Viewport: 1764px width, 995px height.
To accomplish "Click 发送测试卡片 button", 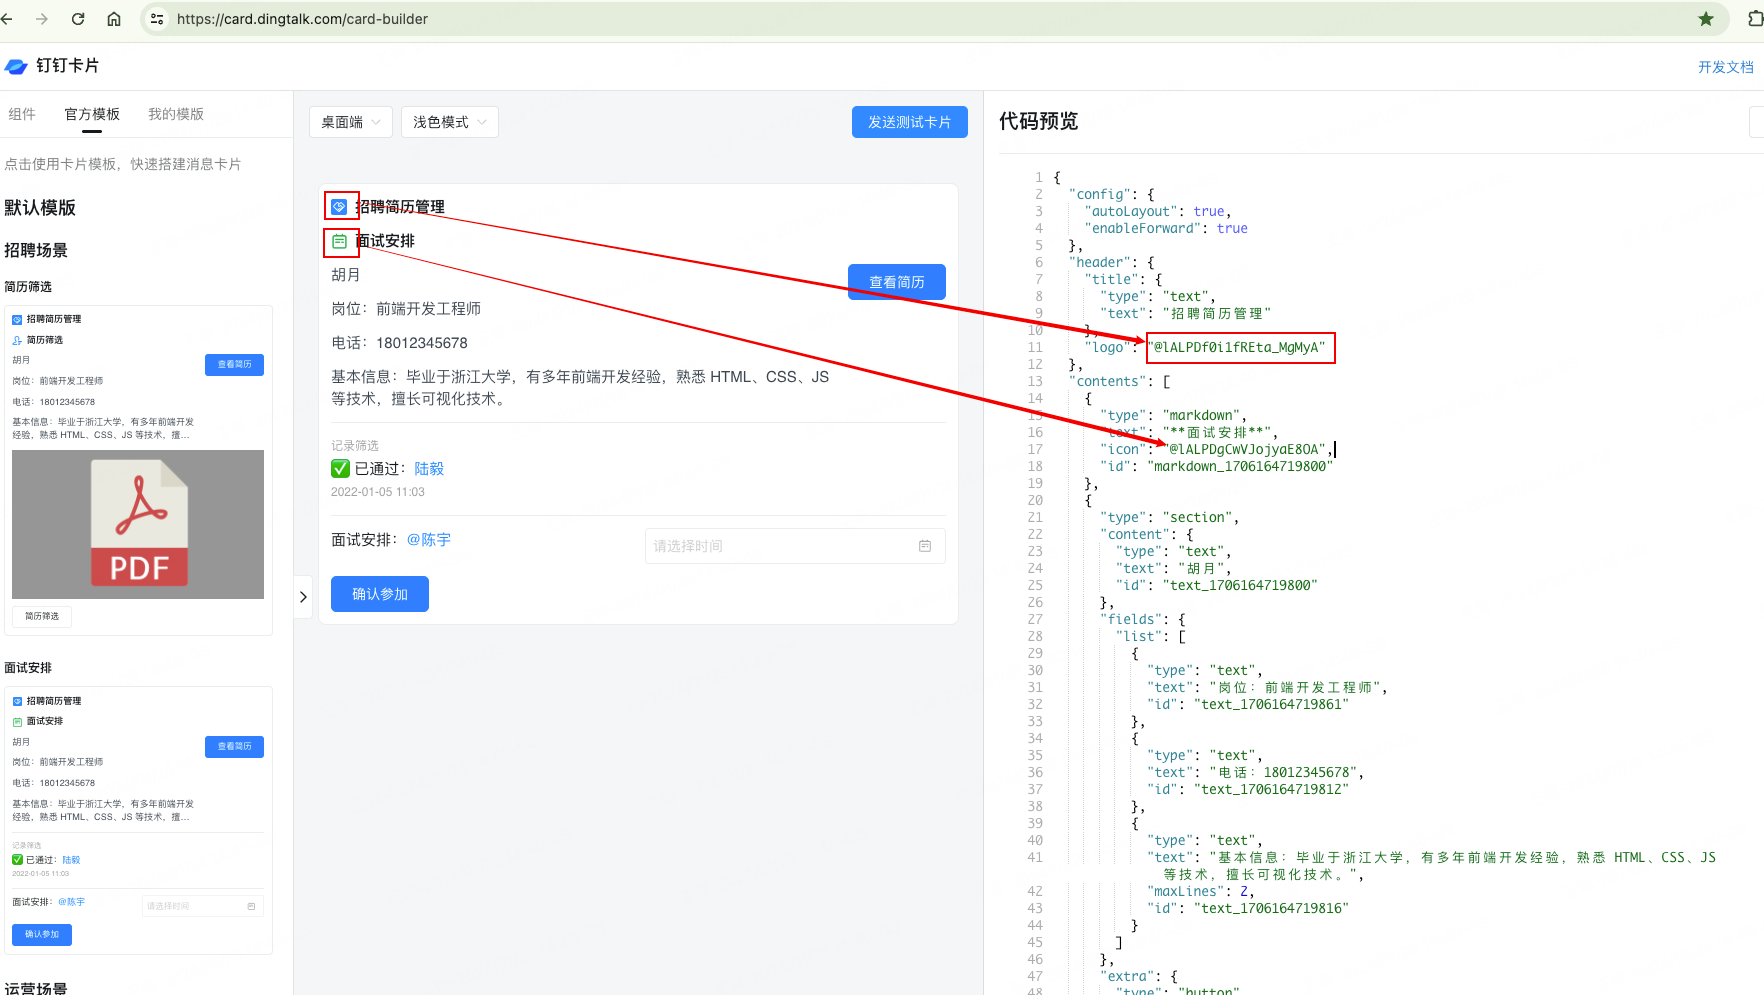I will click(910, 122).
